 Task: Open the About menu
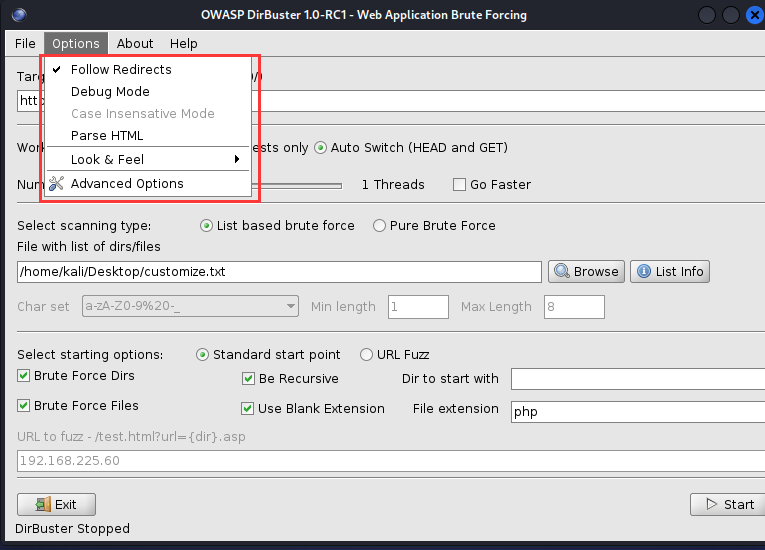135,44
